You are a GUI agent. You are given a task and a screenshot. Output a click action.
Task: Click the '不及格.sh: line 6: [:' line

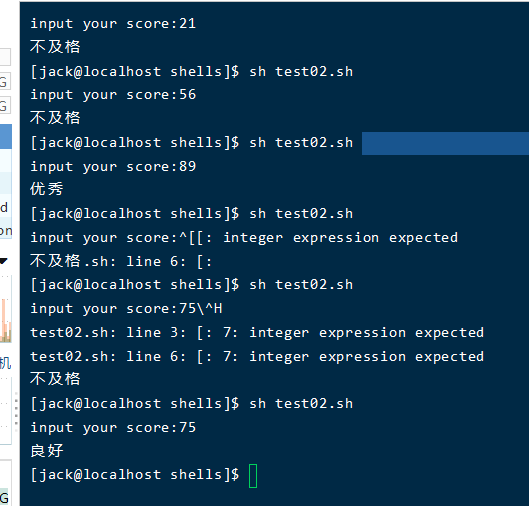pyautogui.click(x=121, y=261)
